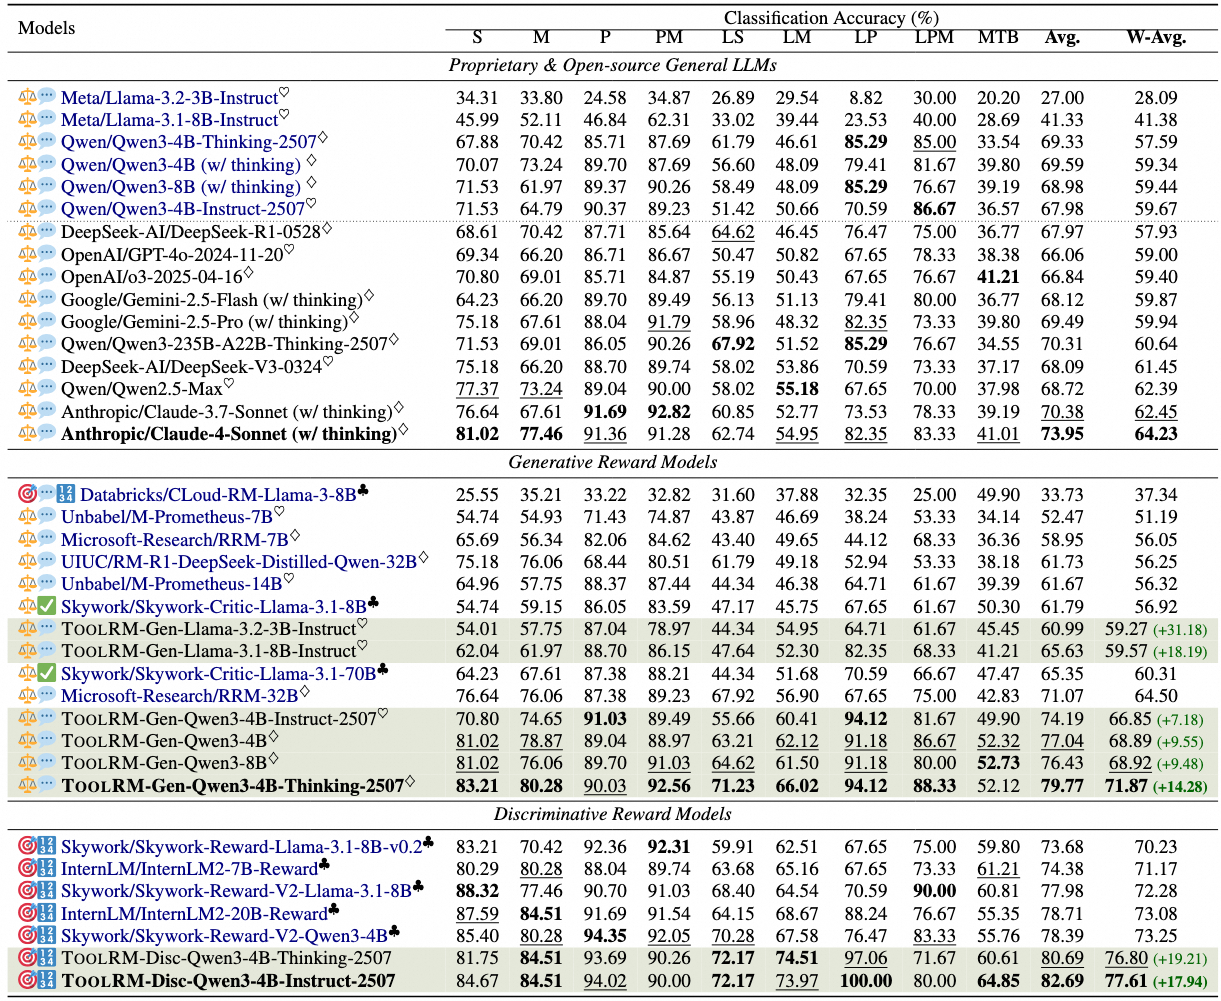Click the 'Discriminative Reward Models' section title

point(612,815)
